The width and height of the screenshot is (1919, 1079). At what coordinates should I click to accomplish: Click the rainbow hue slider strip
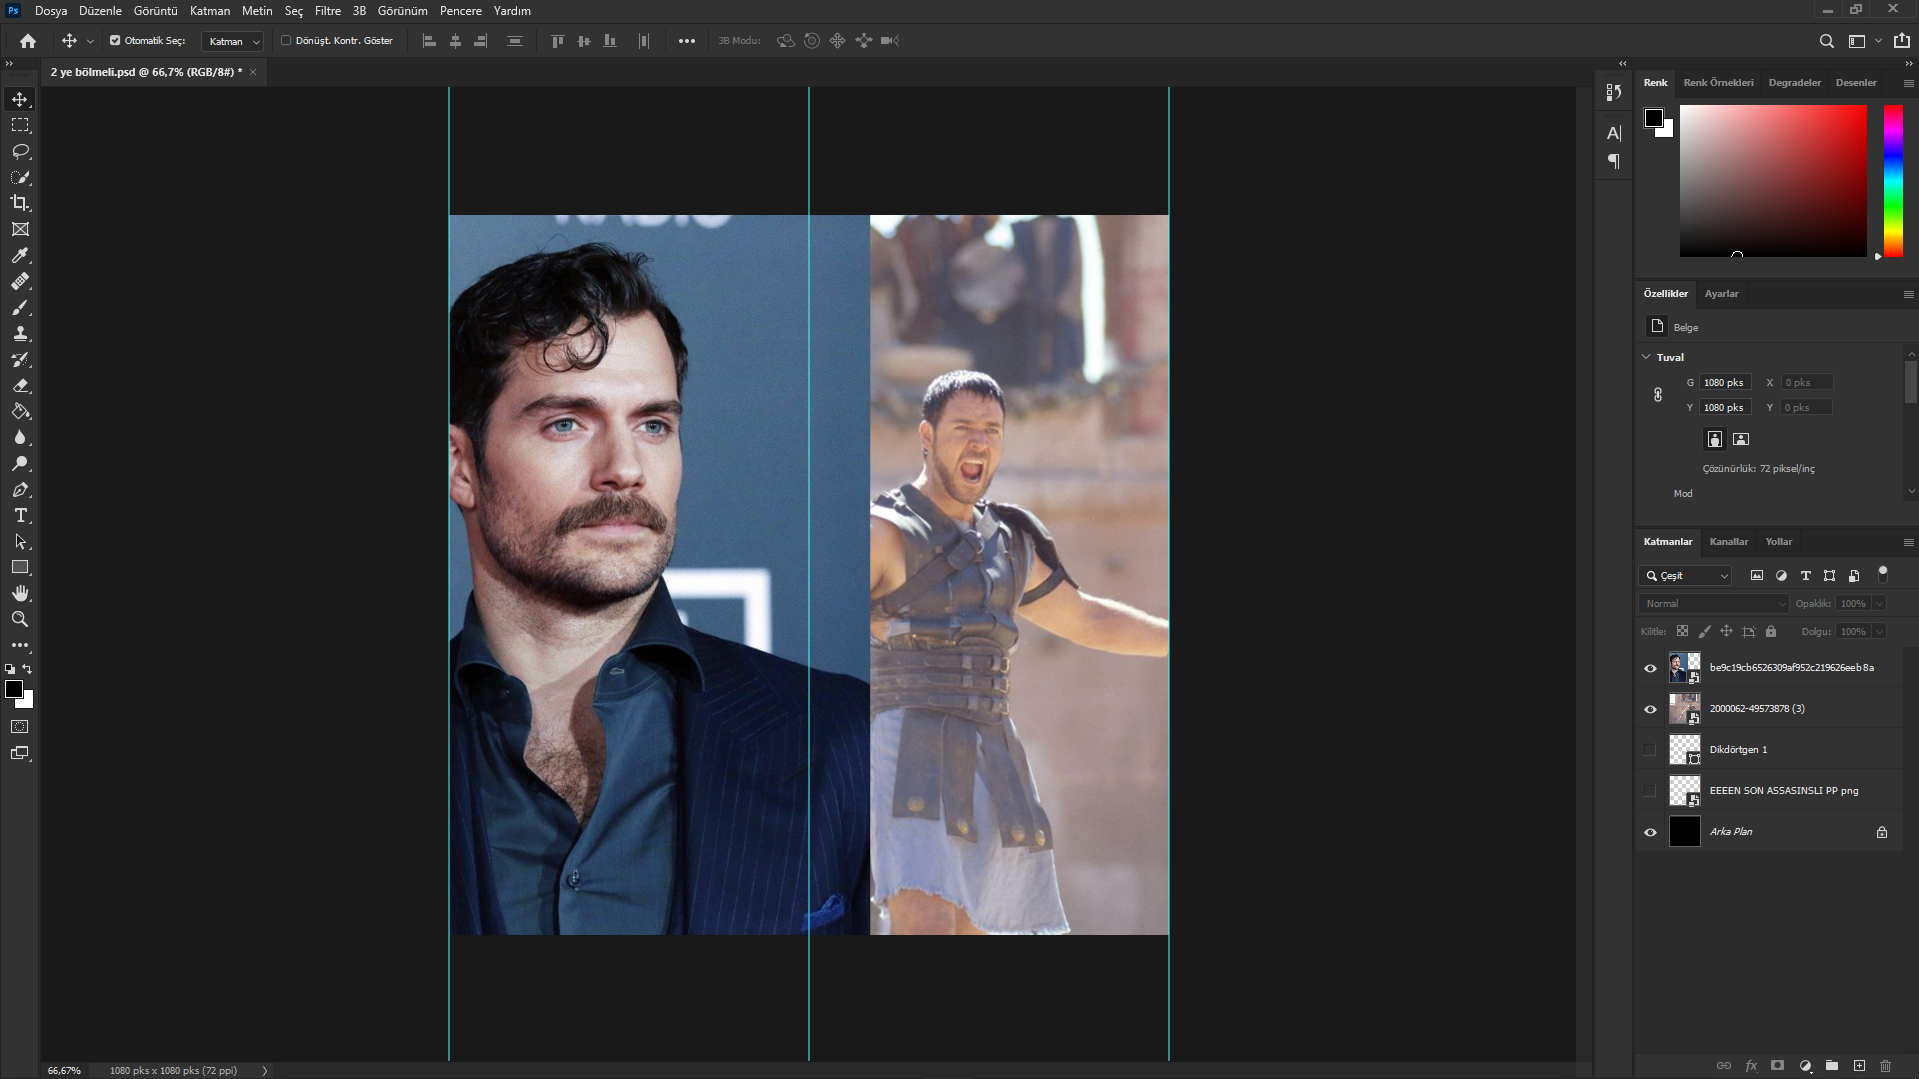point(1893,180)
